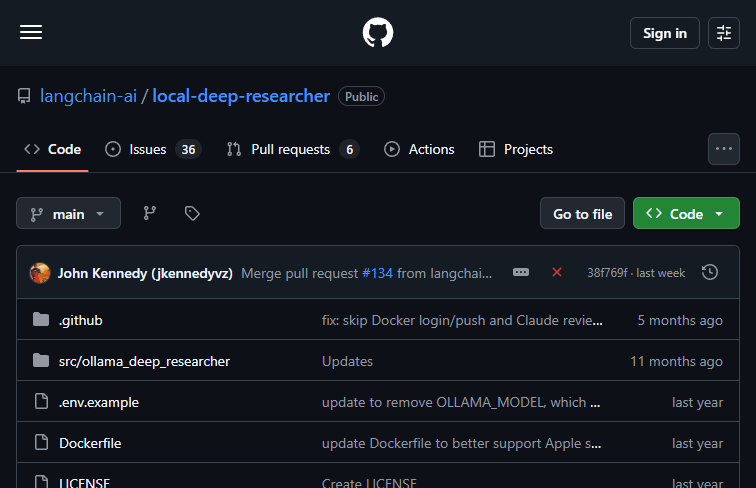Open the Projects tab
Image resolution: width=756 pixels, height=488 pixels.
(x=516, y=149)
